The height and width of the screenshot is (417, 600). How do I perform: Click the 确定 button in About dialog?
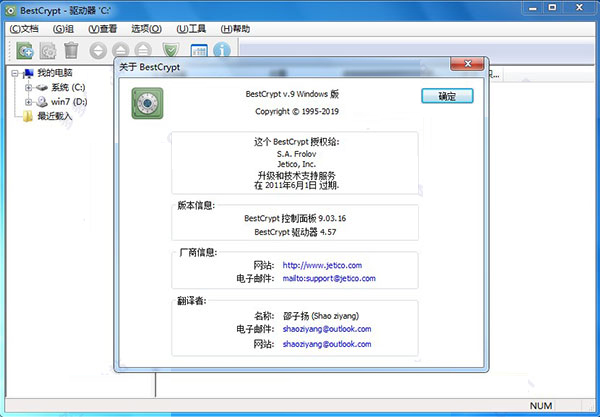pyautogui.click(x=447, y=96)
